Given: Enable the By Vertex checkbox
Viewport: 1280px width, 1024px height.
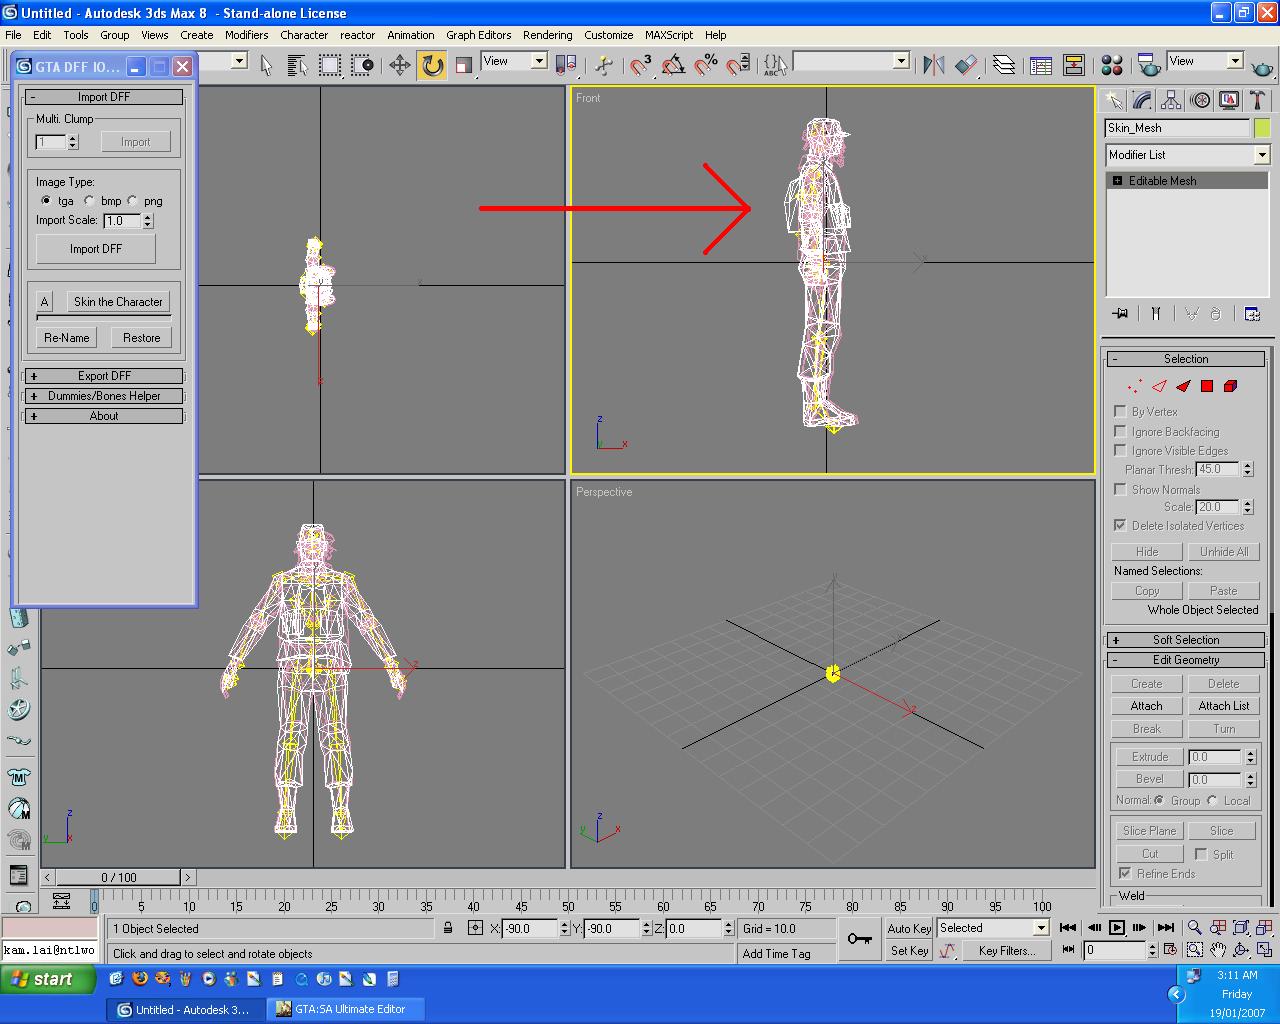Looking at the screenshot, I should tap(1120, 411).
